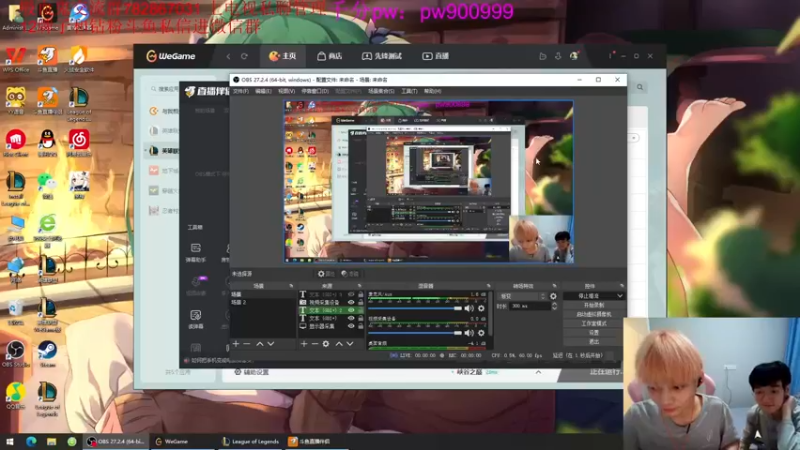Screen dimensions: 800x450
Task: Add a new scene in OBS
Action: point(236,344)
